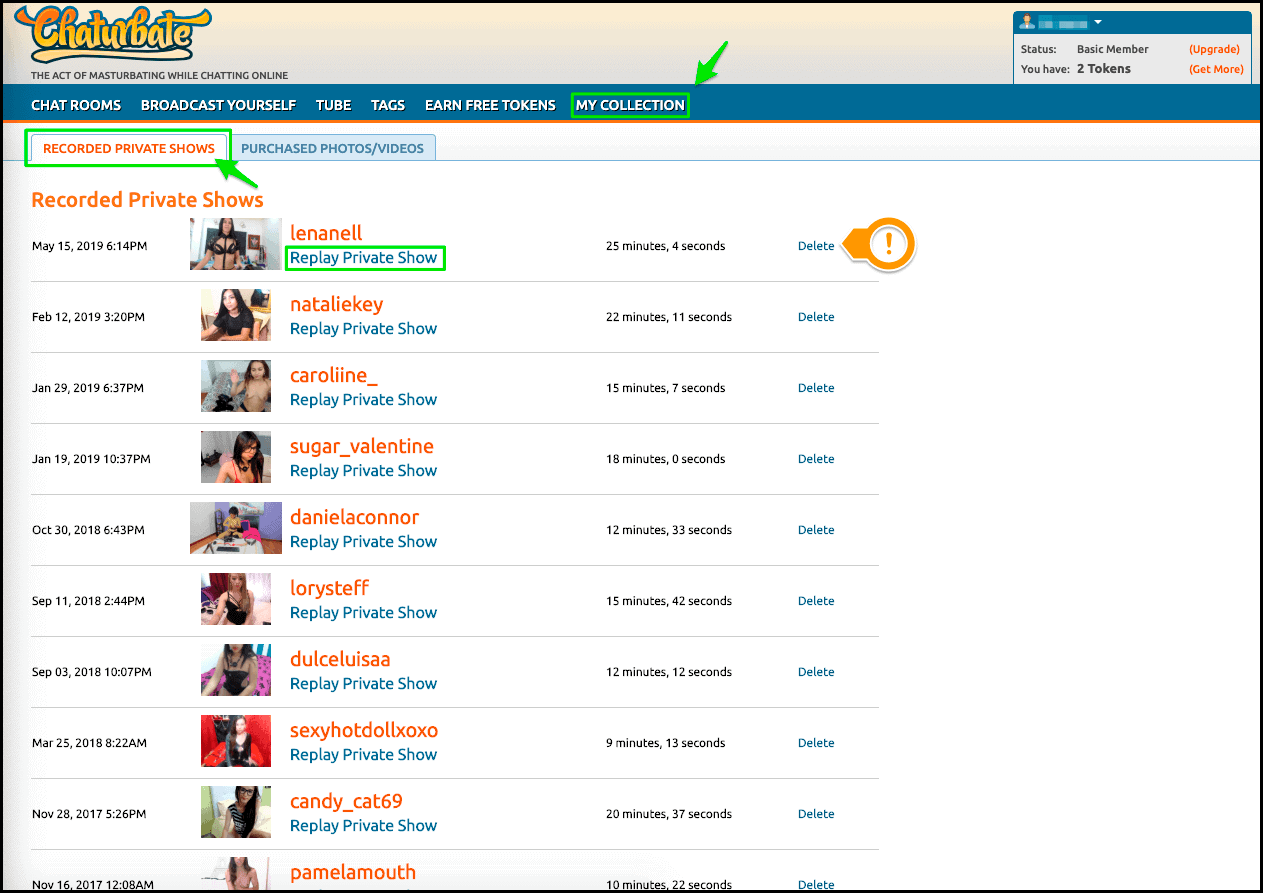Open the caroliine_ recording thumbnail
1263x893 pixels.
(x=236, y=386)
